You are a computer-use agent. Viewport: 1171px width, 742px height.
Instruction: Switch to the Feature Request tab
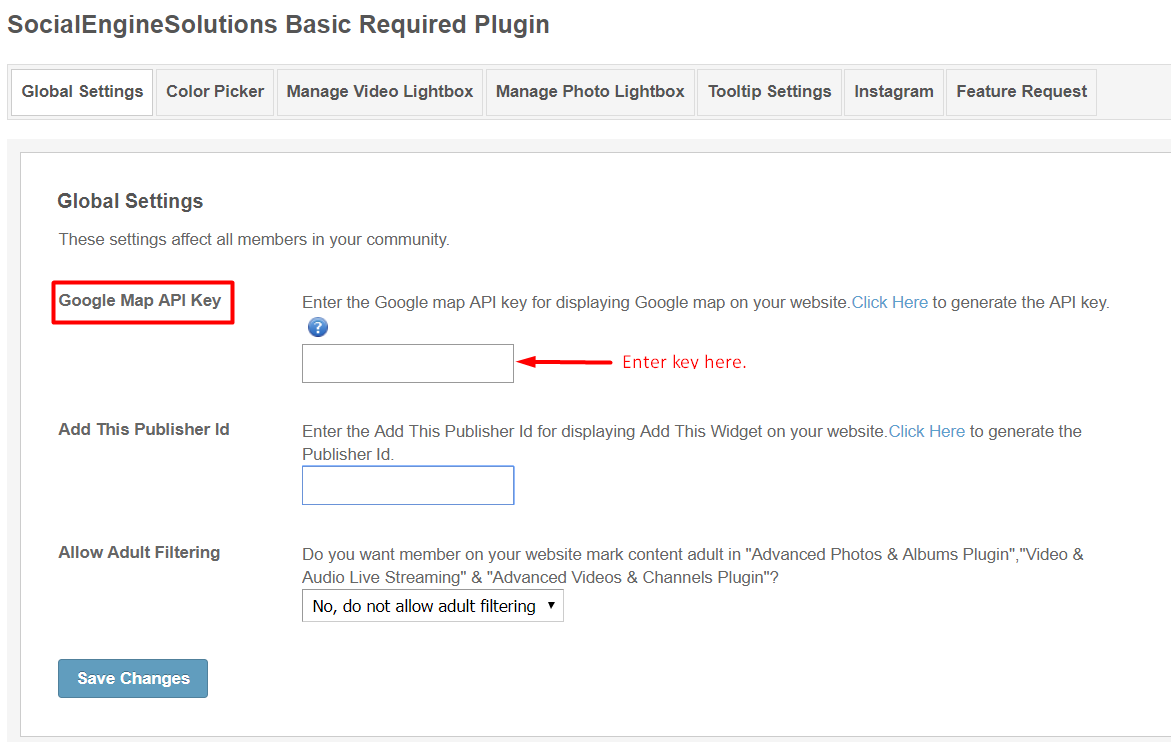click(x=1022, y=92)
